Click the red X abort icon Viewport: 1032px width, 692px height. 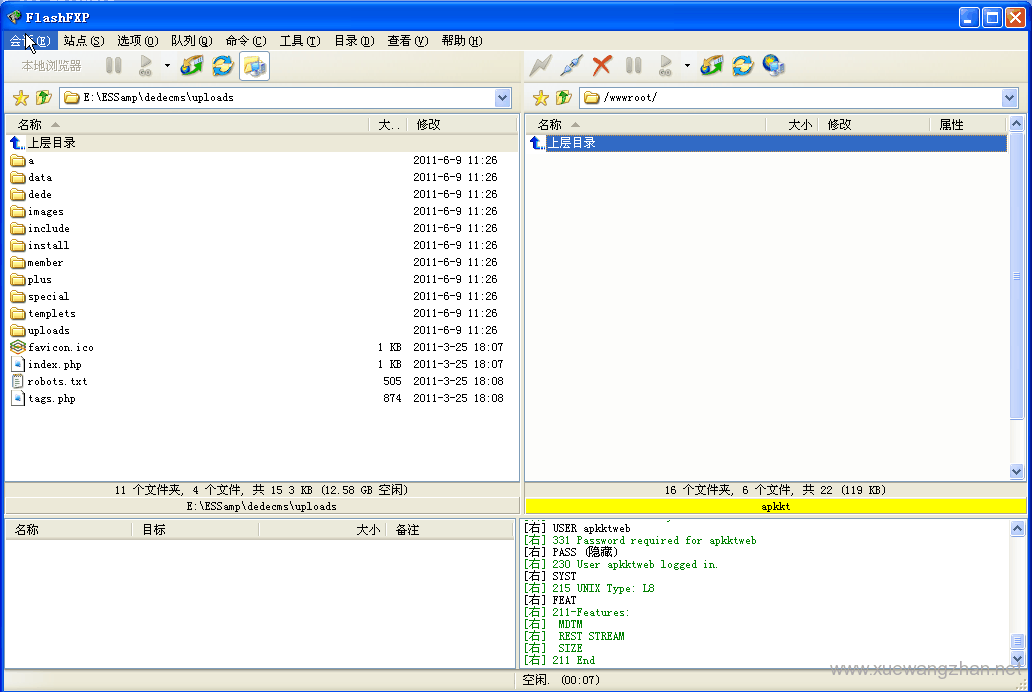coord(602,66)
